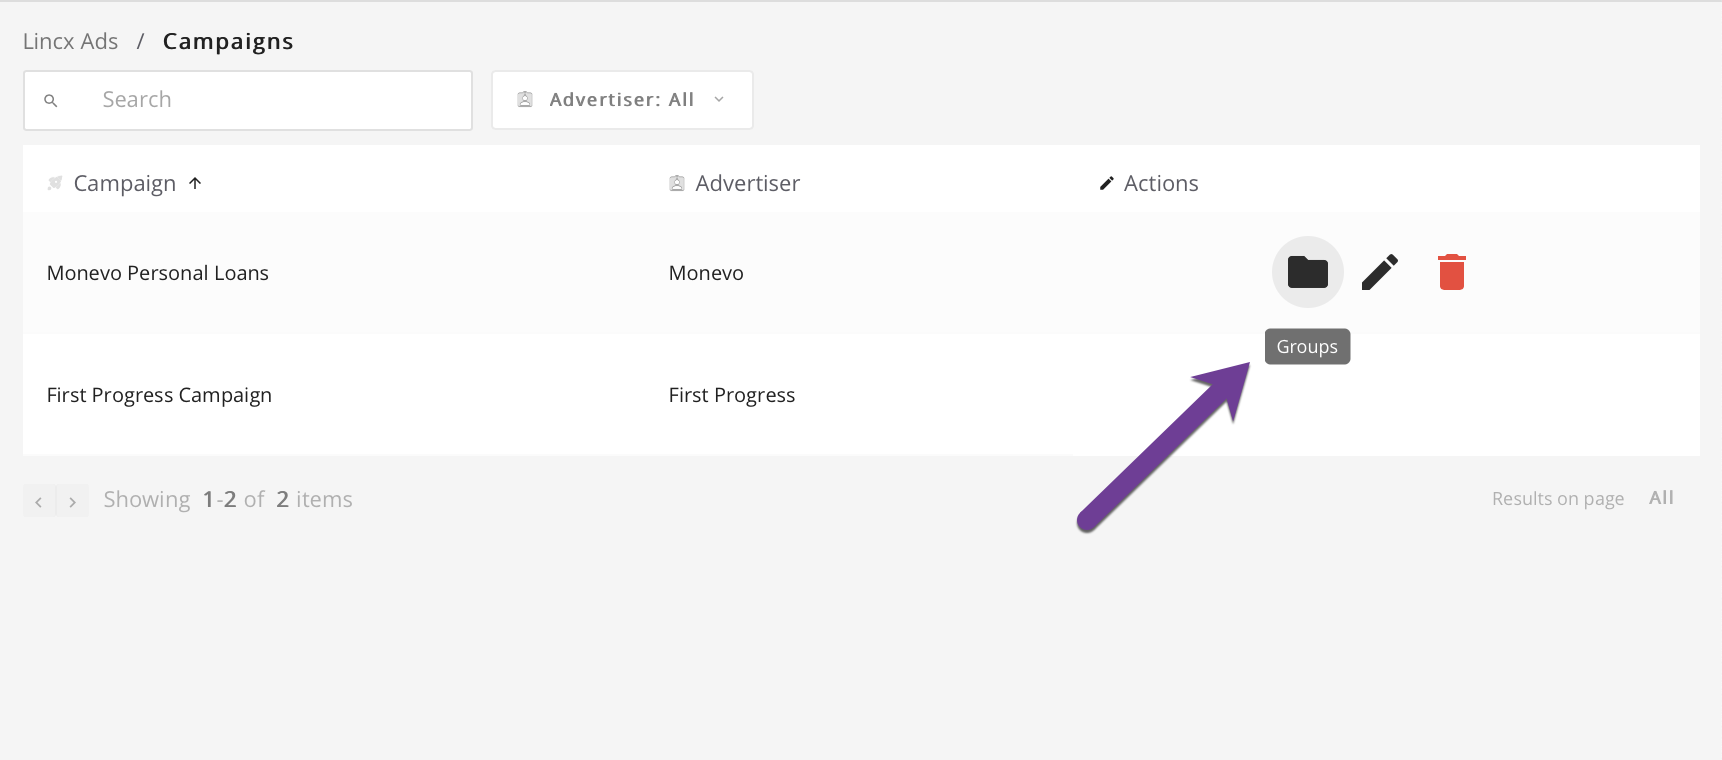Go to next page arrow

72,501
